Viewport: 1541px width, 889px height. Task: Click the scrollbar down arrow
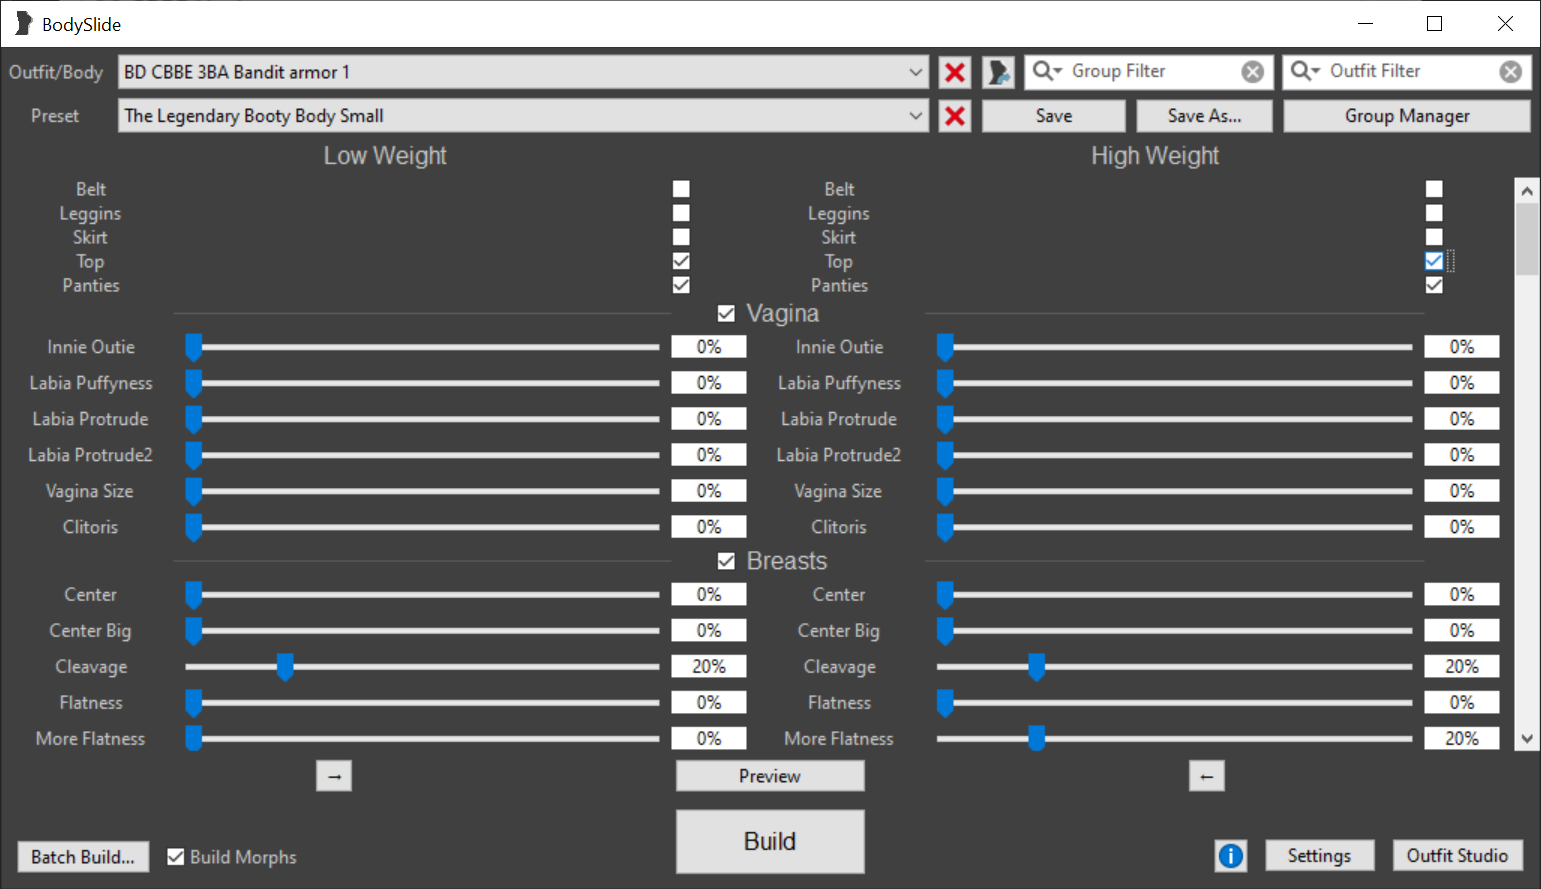[x=1527, y=739]
